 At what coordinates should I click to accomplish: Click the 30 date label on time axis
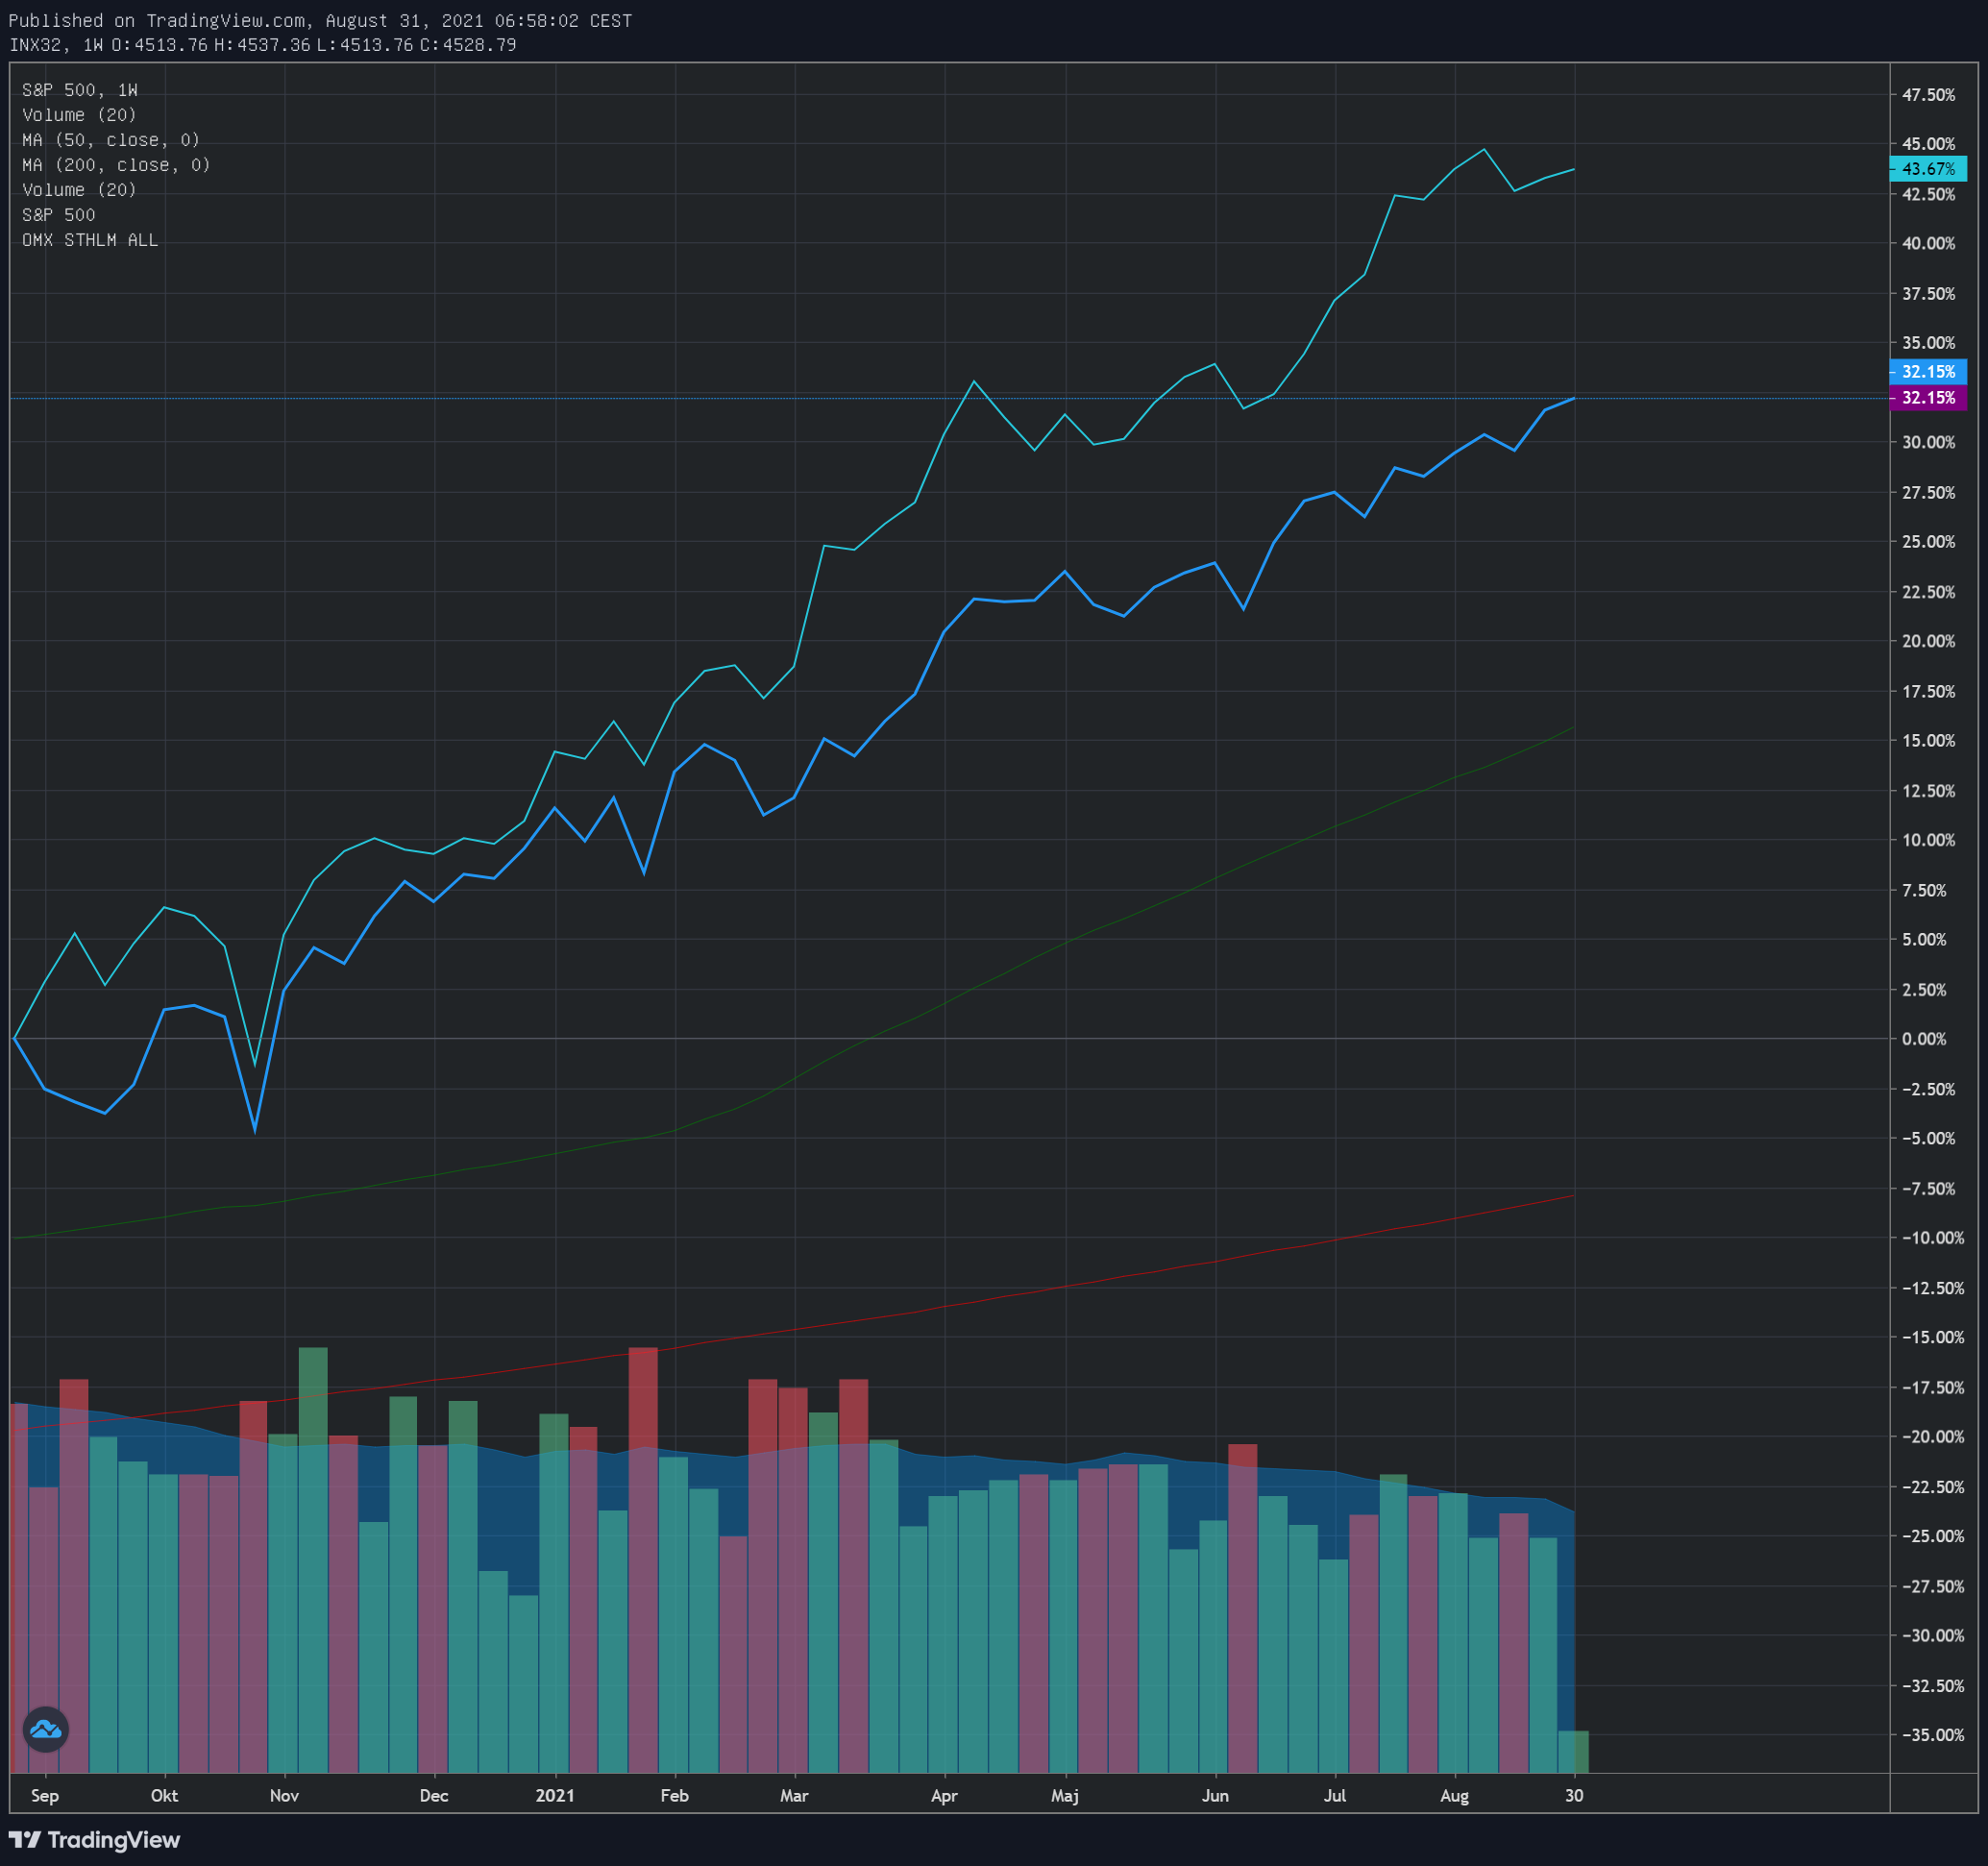click(1574, 1795)
